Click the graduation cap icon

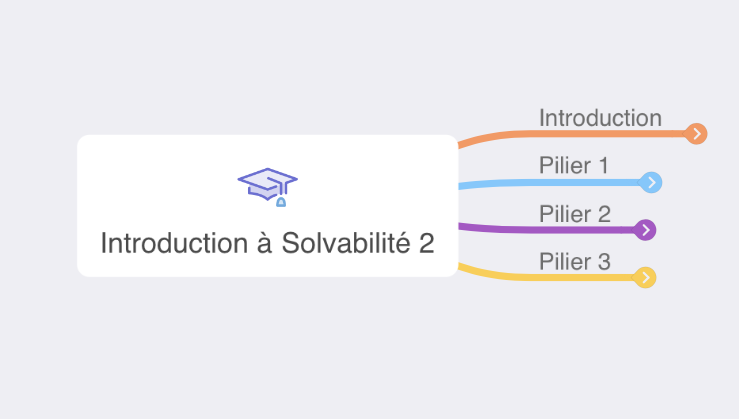268,186
